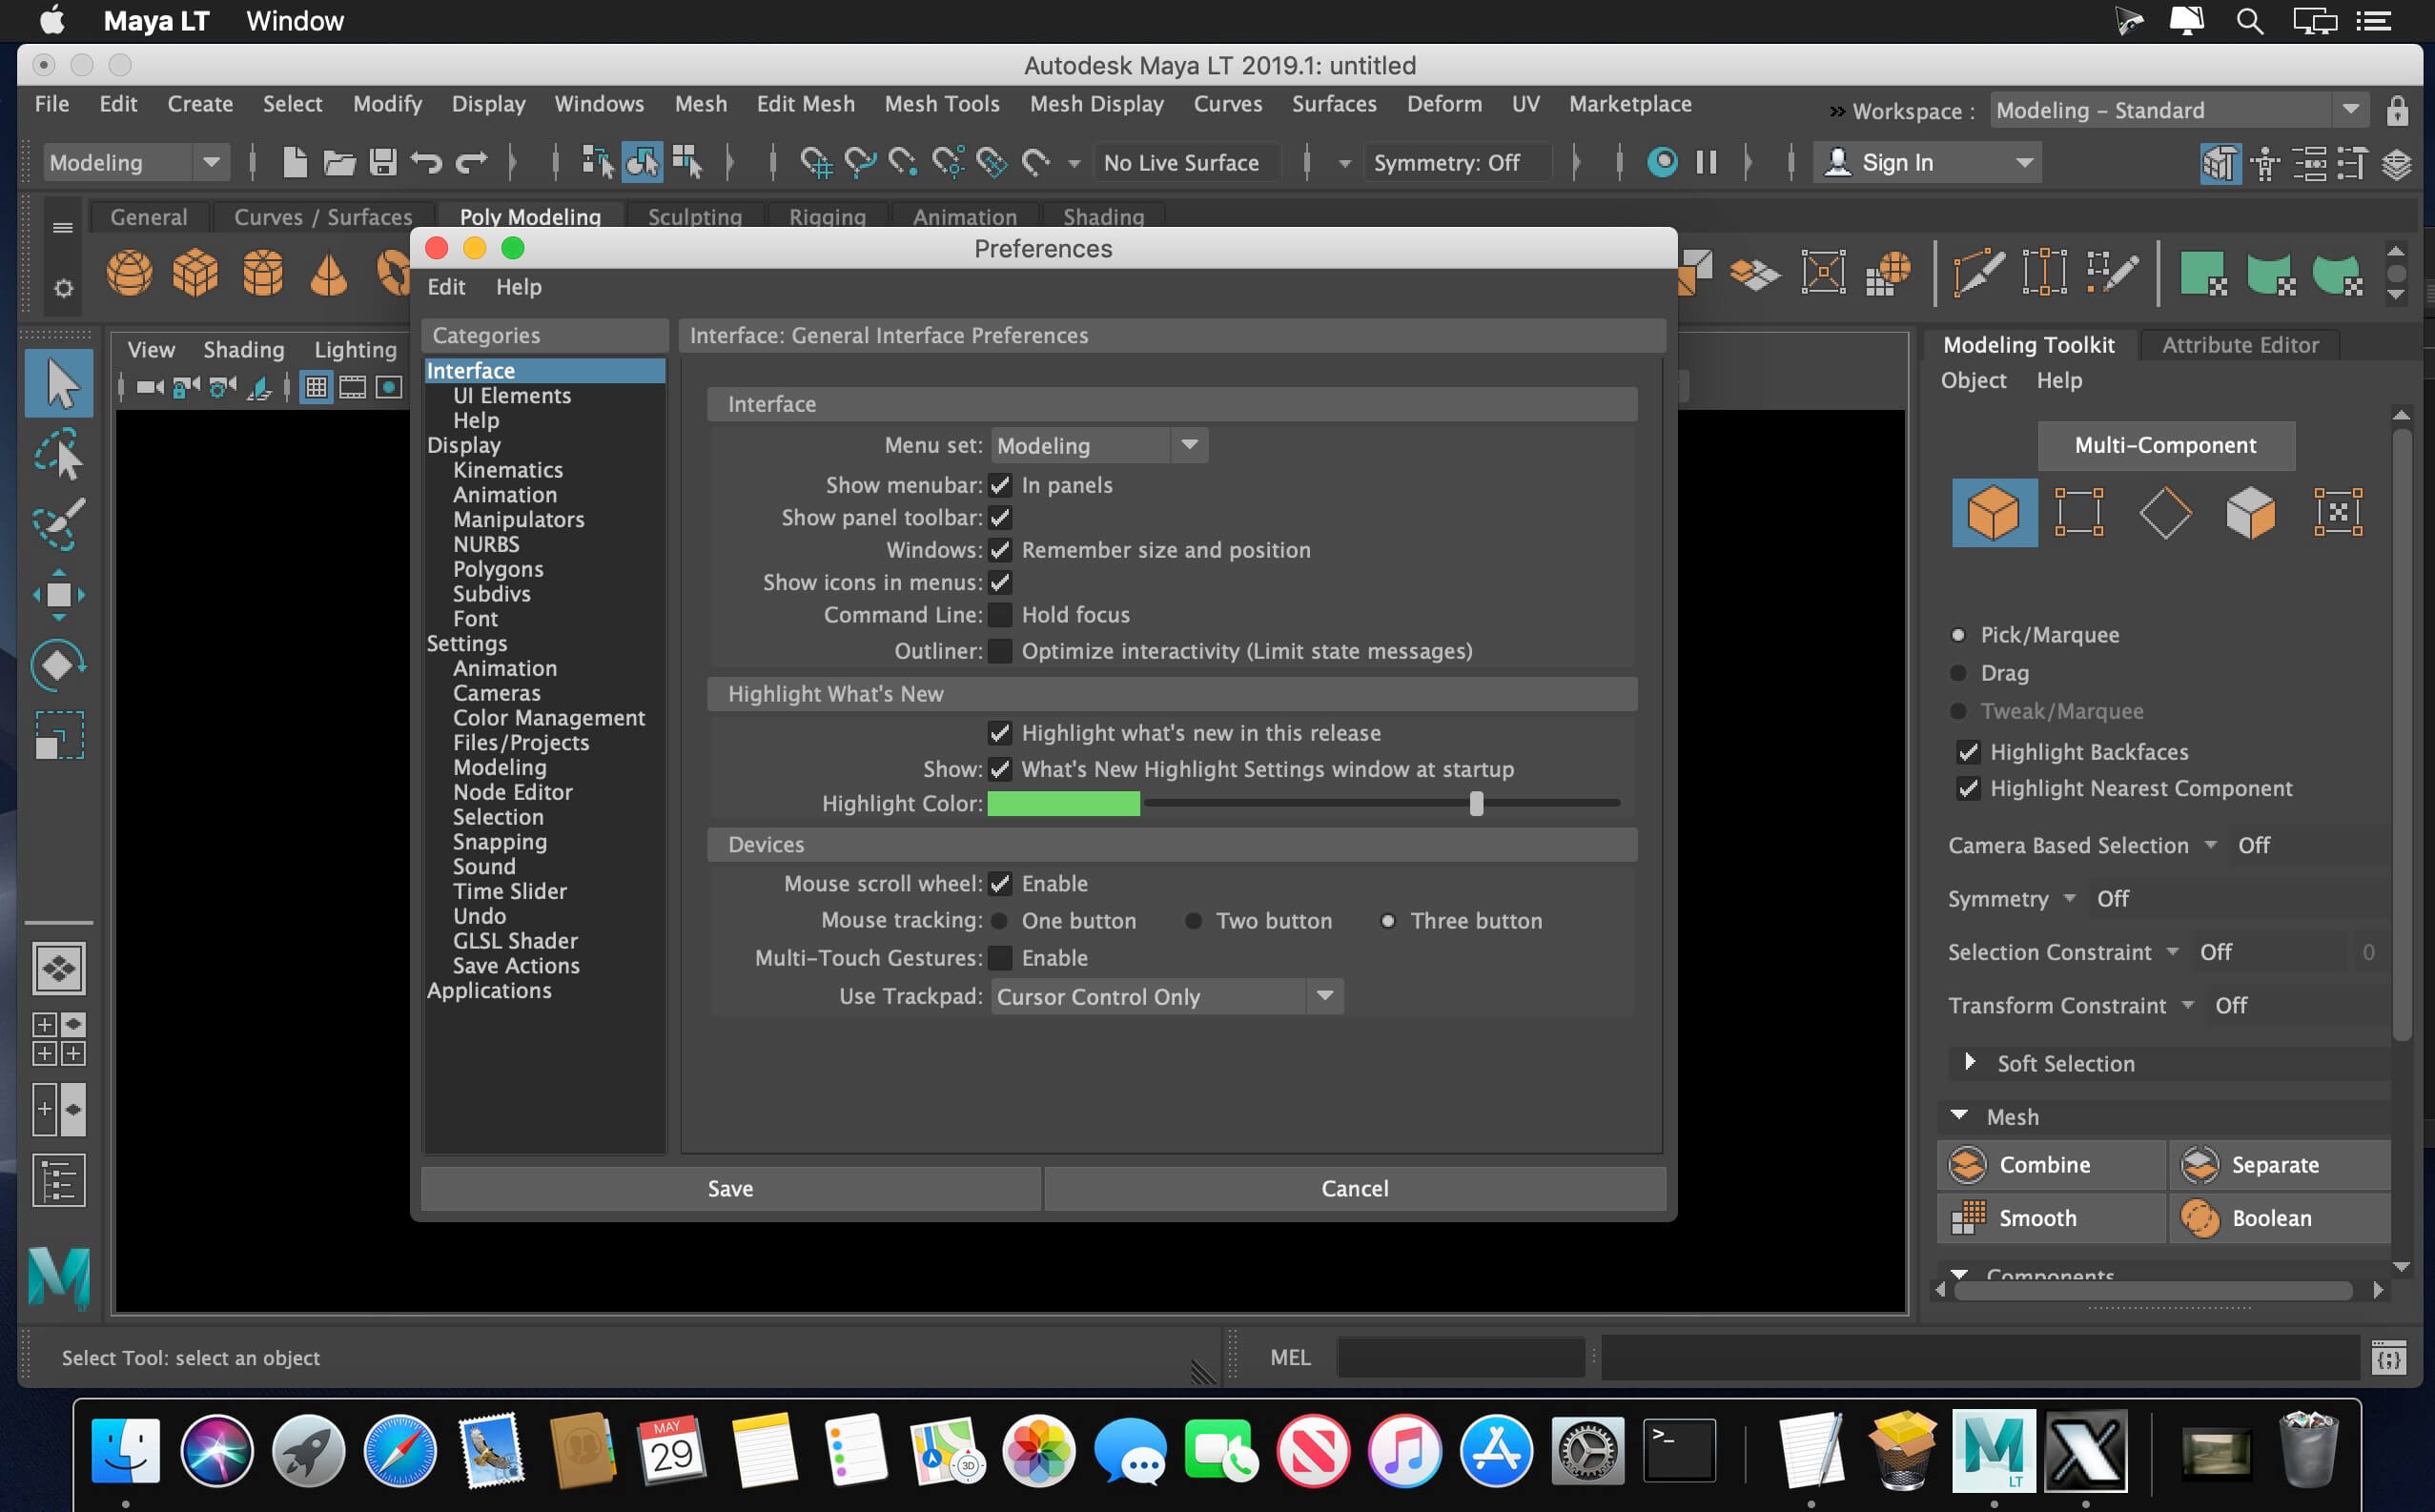Drag the Highlight Color green slider
This screenshot has width=2435, height=1512.
click(x=1477, y=803)
